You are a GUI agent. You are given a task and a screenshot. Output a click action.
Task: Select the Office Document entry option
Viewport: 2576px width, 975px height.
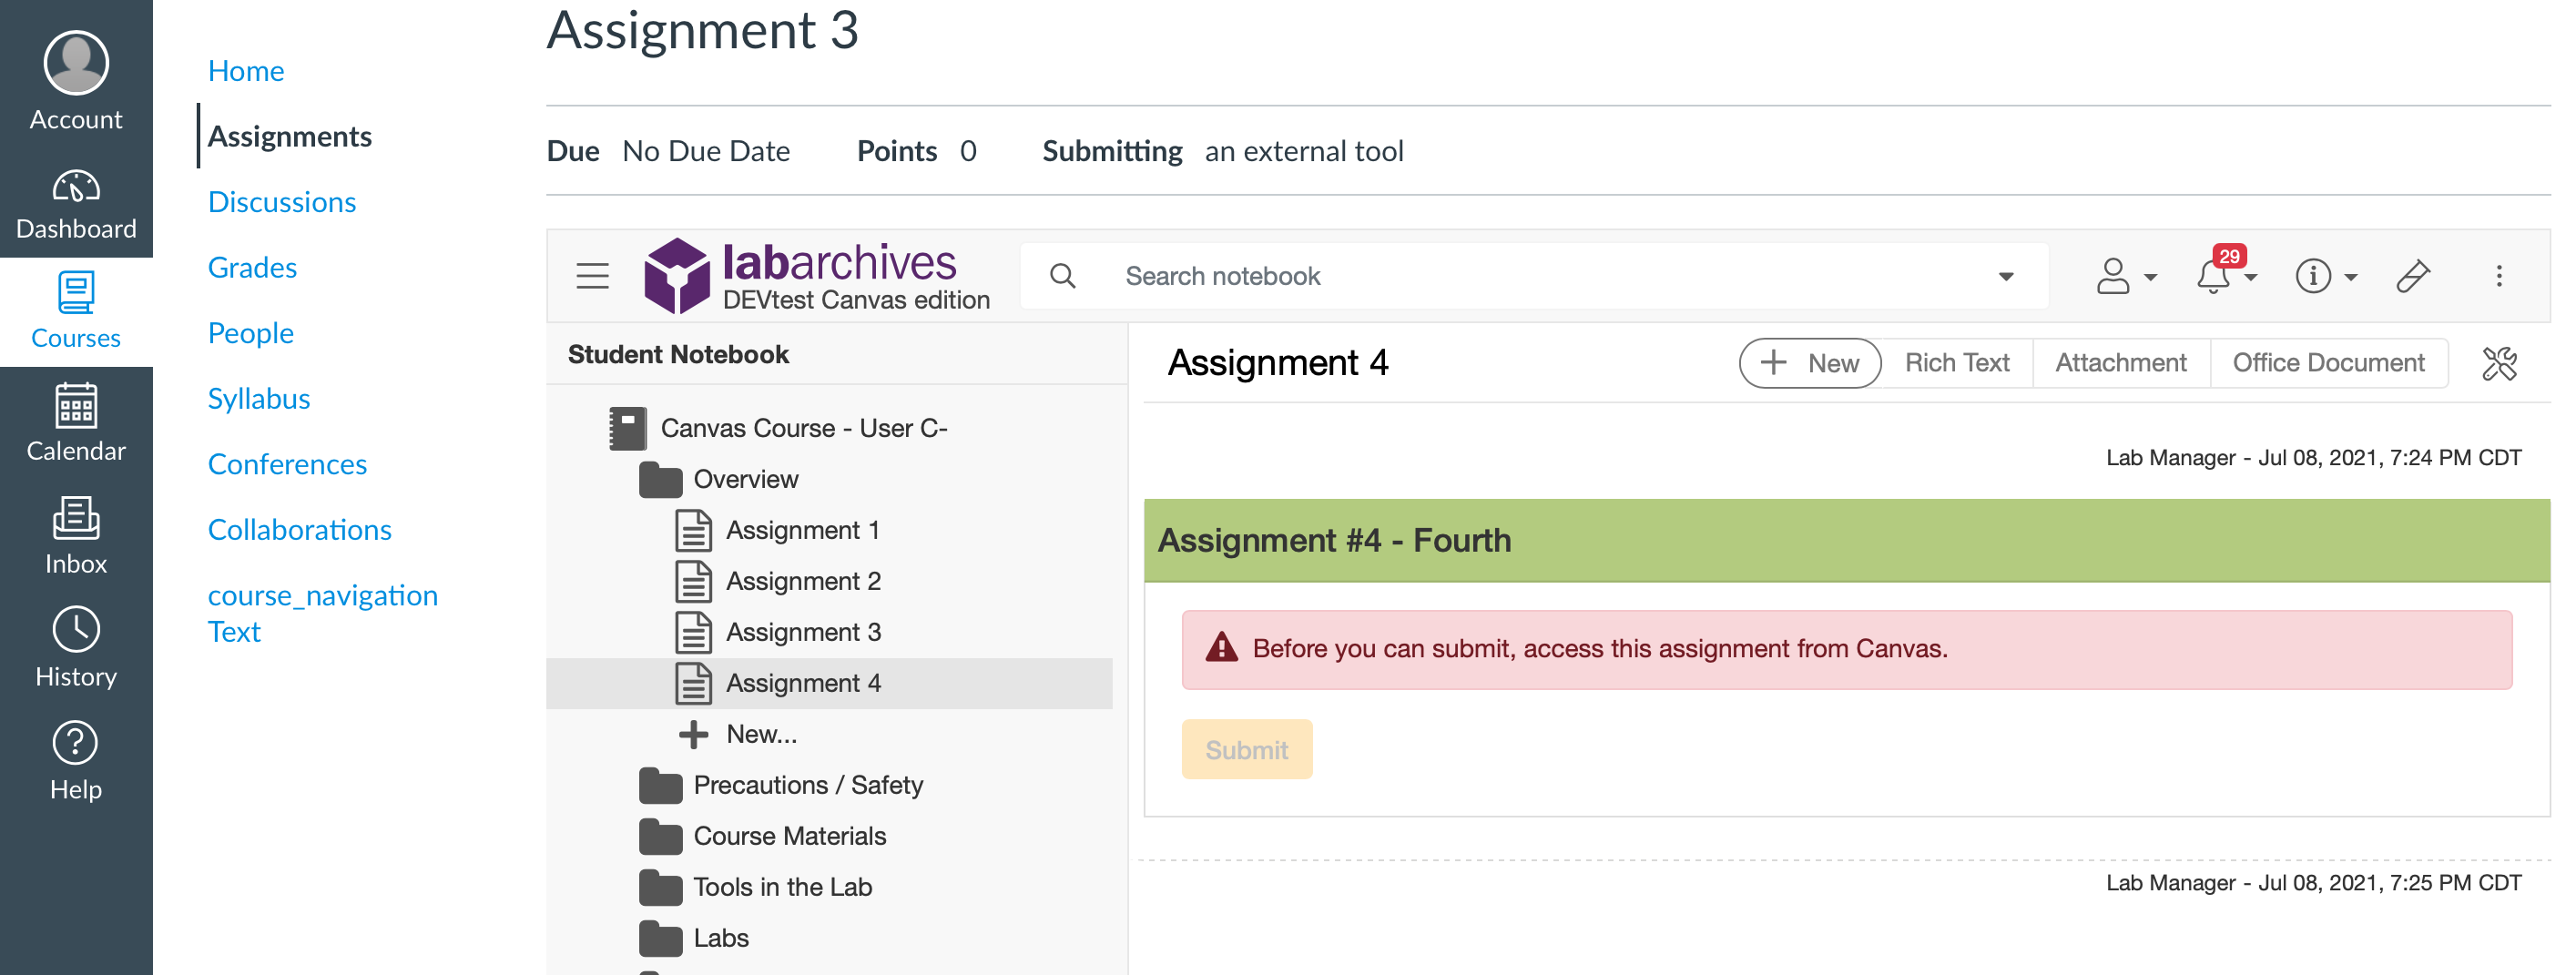[x=2327, y=363]
